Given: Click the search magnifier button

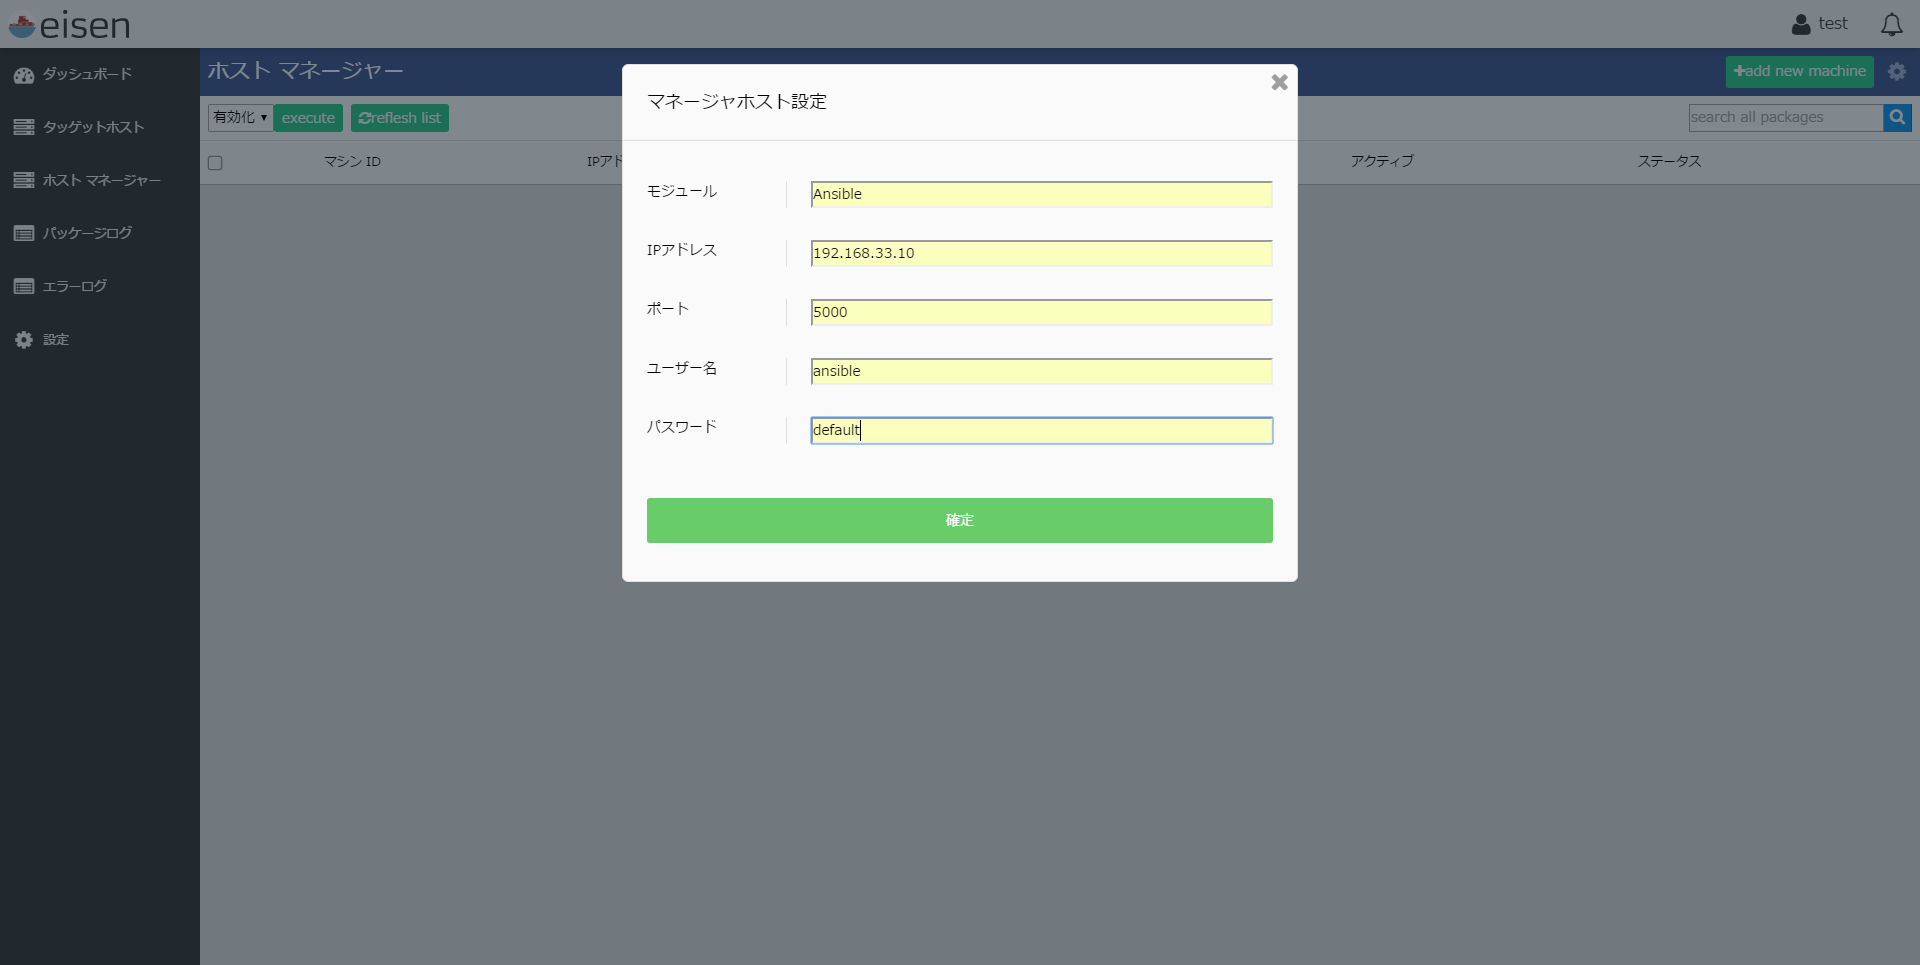Looking at the screenshot, I should pos(1897,117).
